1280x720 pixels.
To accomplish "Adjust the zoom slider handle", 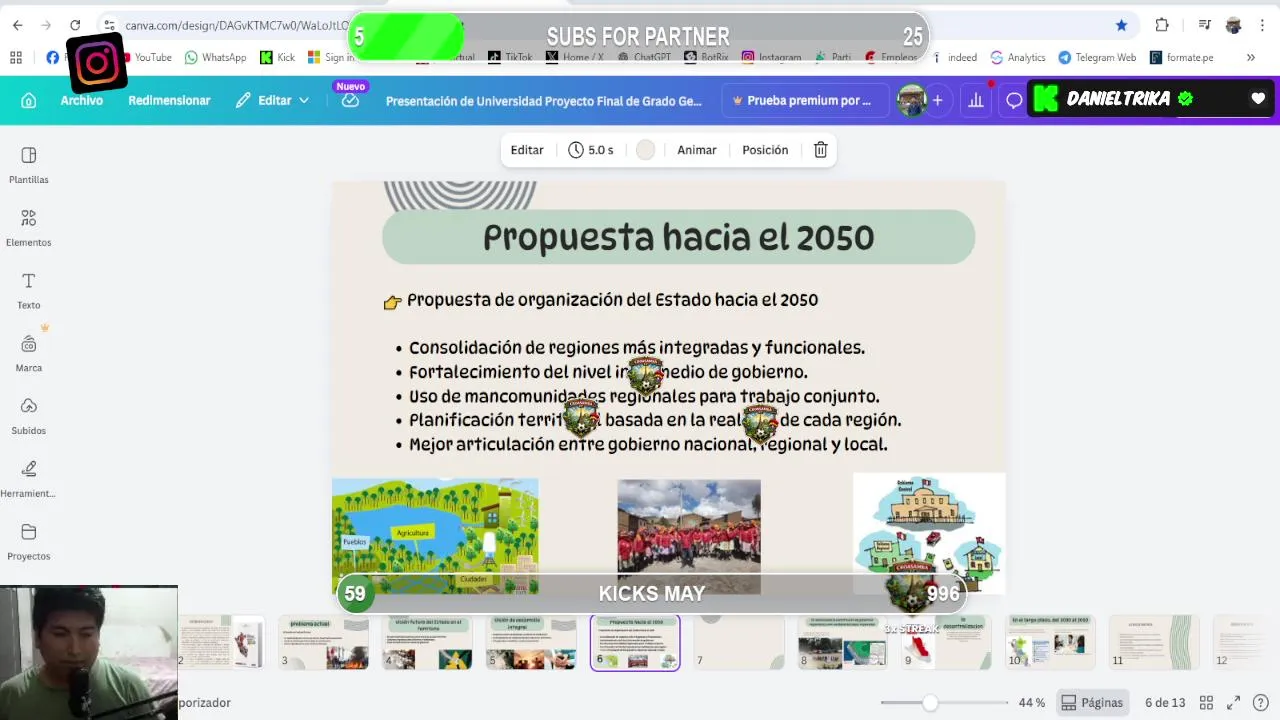I will click(x=930, y=703).
